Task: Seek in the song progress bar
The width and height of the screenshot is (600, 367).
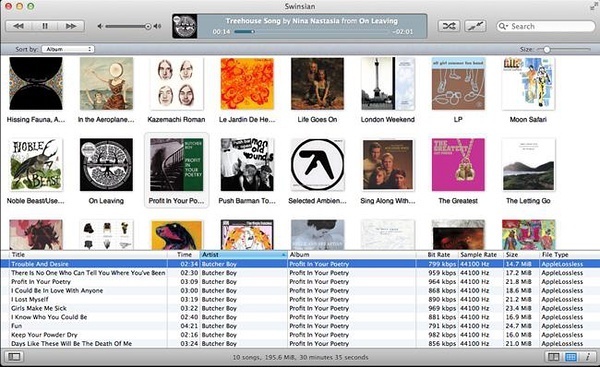Action: [x=312, y=32]
